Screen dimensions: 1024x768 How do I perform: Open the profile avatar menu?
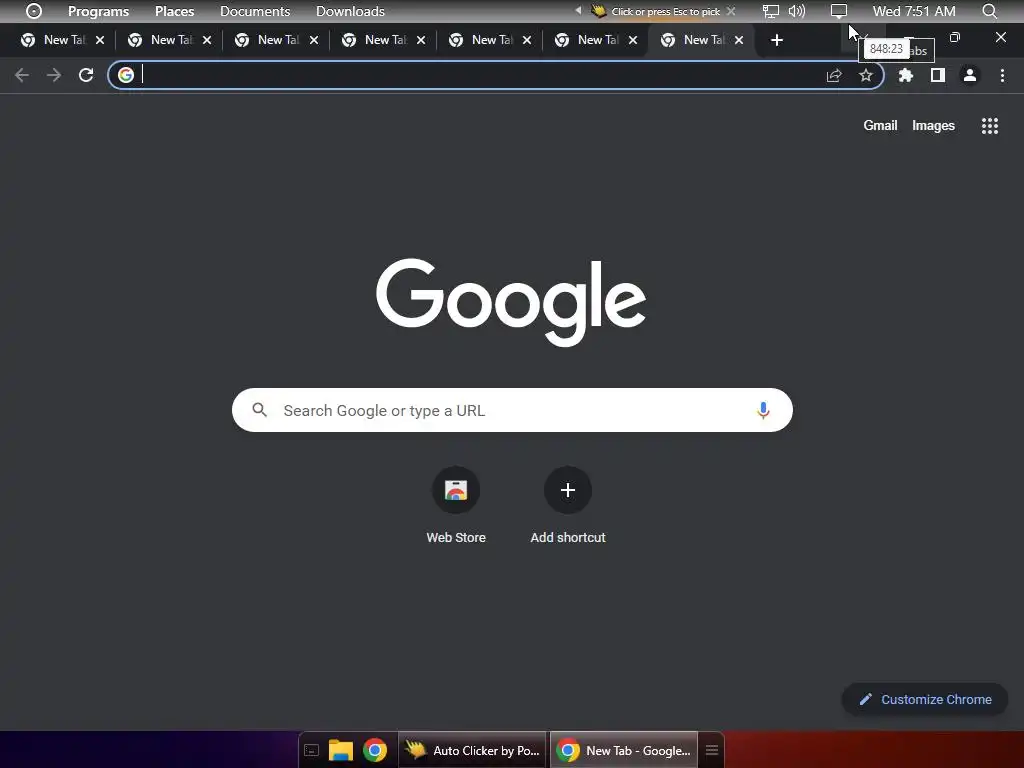(970, 75)
